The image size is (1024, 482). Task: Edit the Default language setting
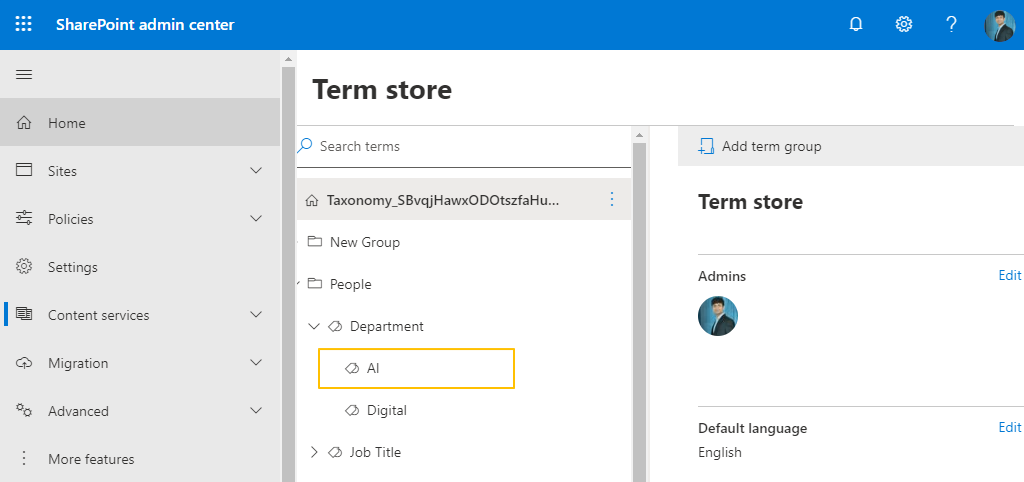pos(1009,428)
